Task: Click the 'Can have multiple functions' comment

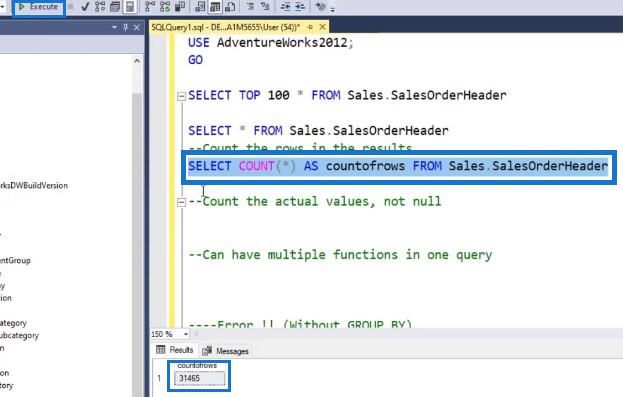Action: coord(340,255)
